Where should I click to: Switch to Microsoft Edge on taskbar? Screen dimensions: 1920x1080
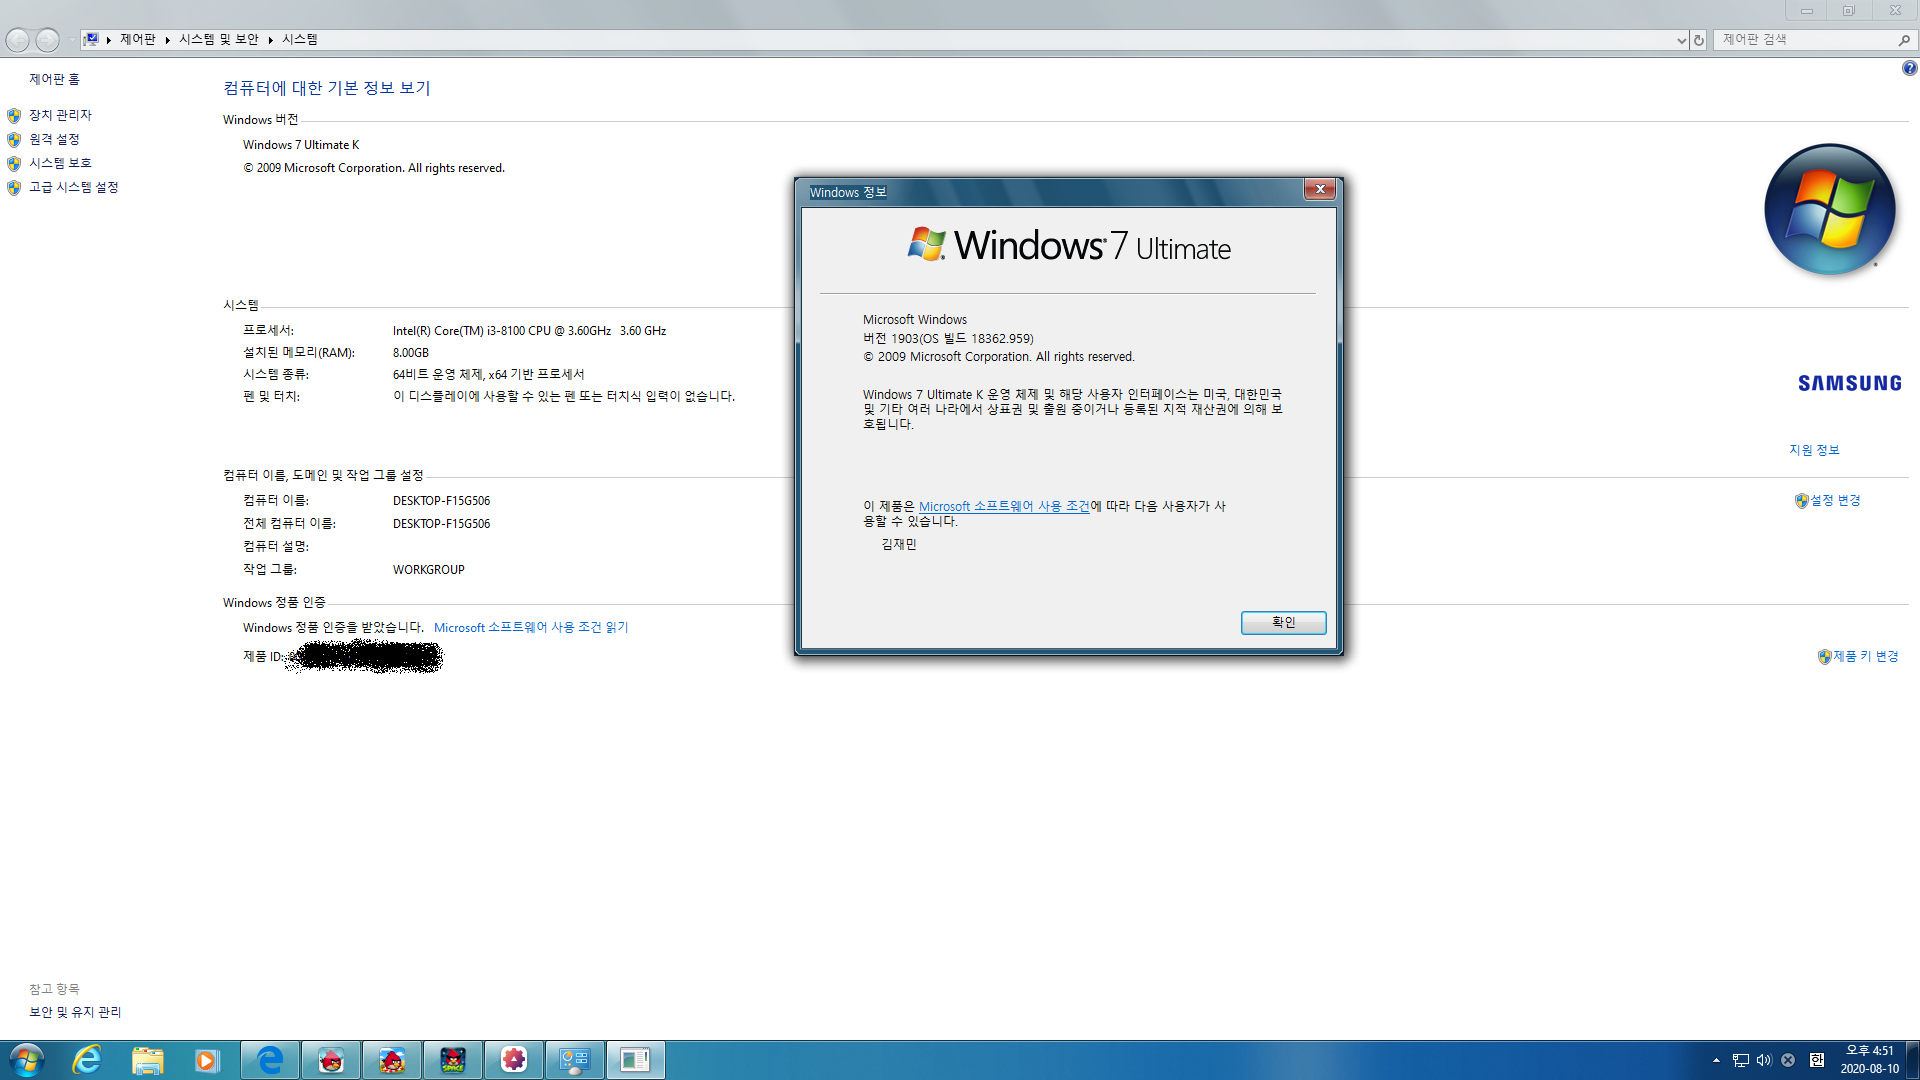pos(270,1060)
